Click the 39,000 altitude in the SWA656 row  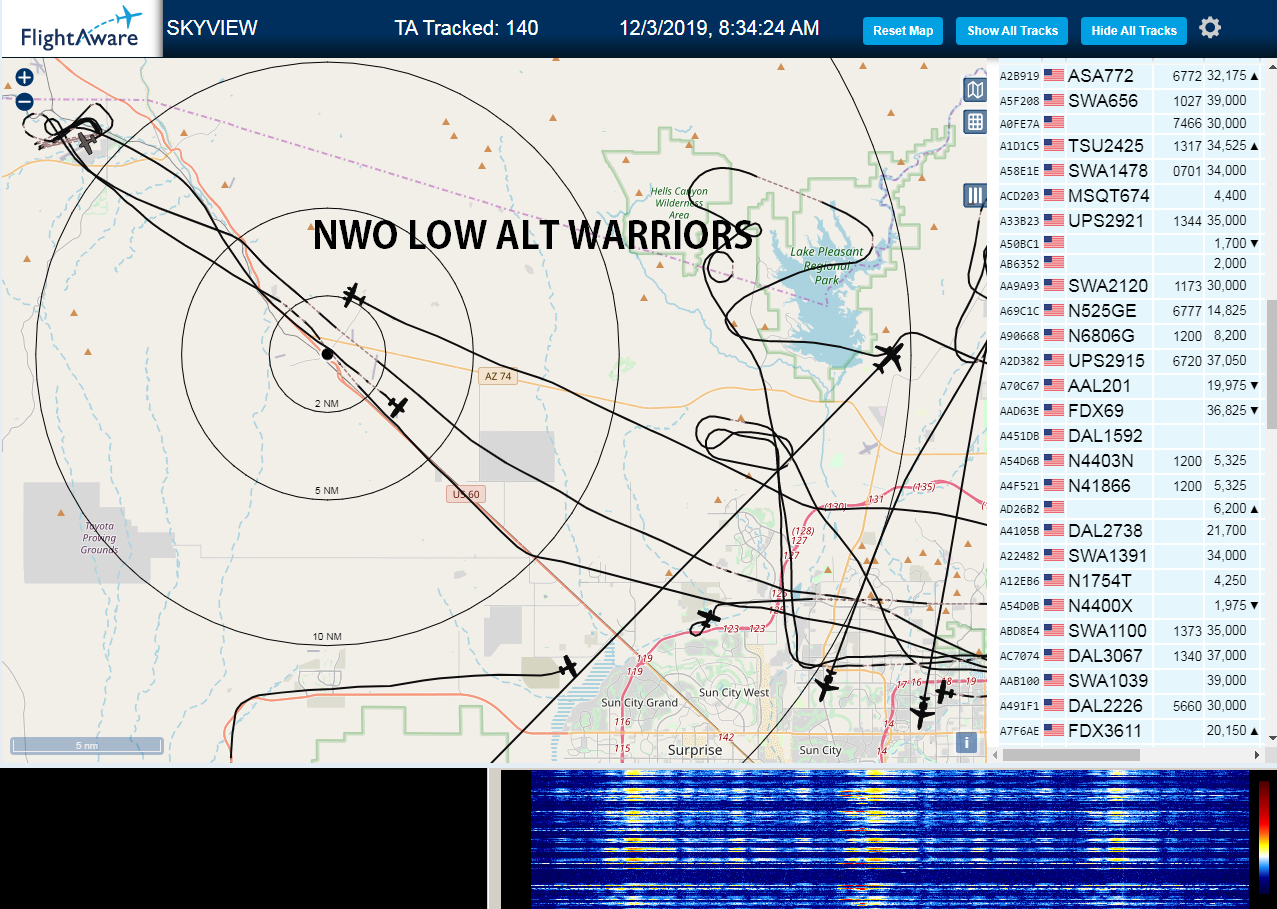[1226, 100]
